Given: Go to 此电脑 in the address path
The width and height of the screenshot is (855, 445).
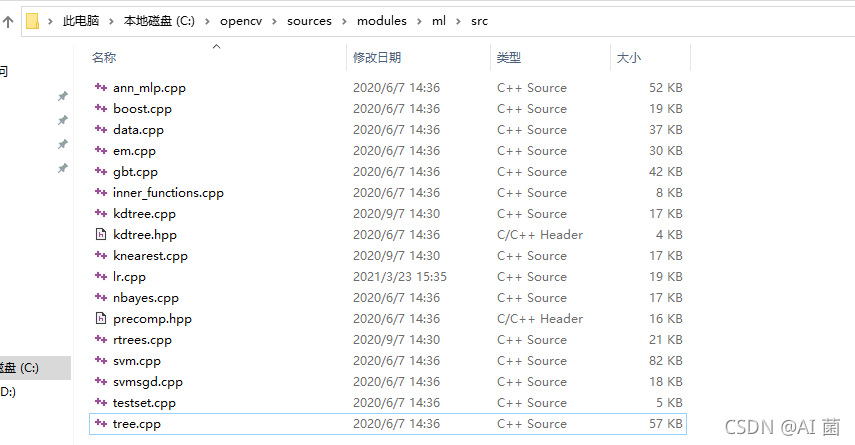Looking at the screenshot, I should click(x=81, y=21).
